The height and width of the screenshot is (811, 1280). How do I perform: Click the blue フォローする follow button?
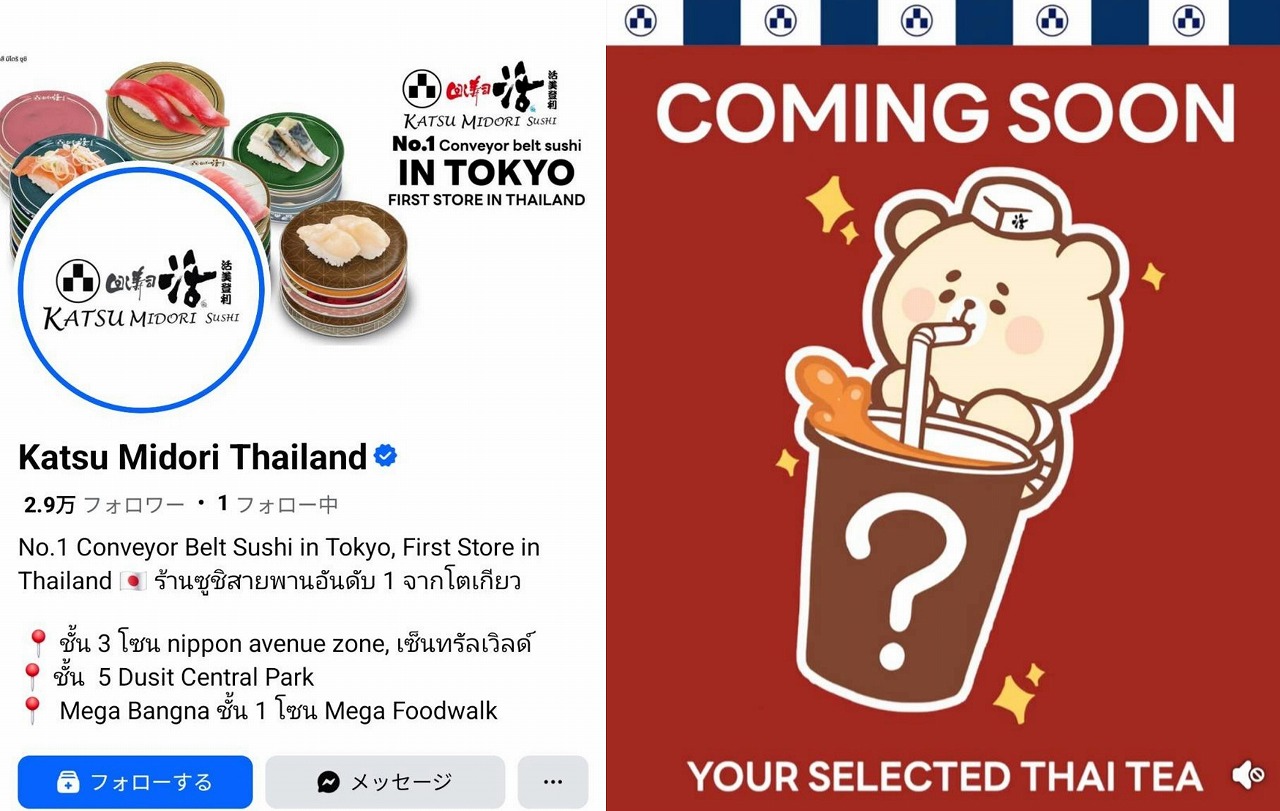point(135,782)
